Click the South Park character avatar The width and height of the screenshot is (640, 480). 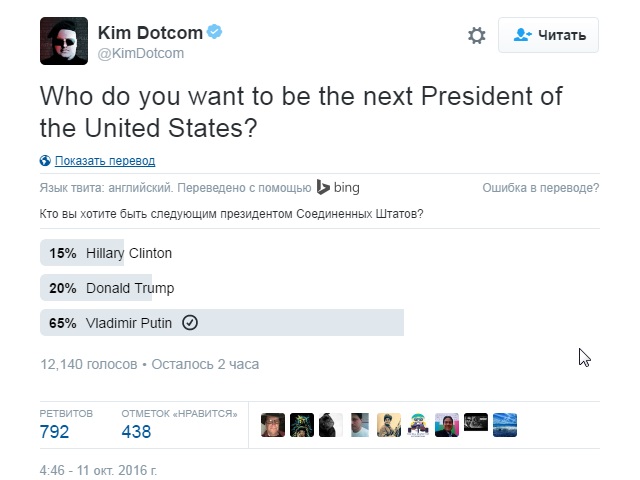coord(418,425)
